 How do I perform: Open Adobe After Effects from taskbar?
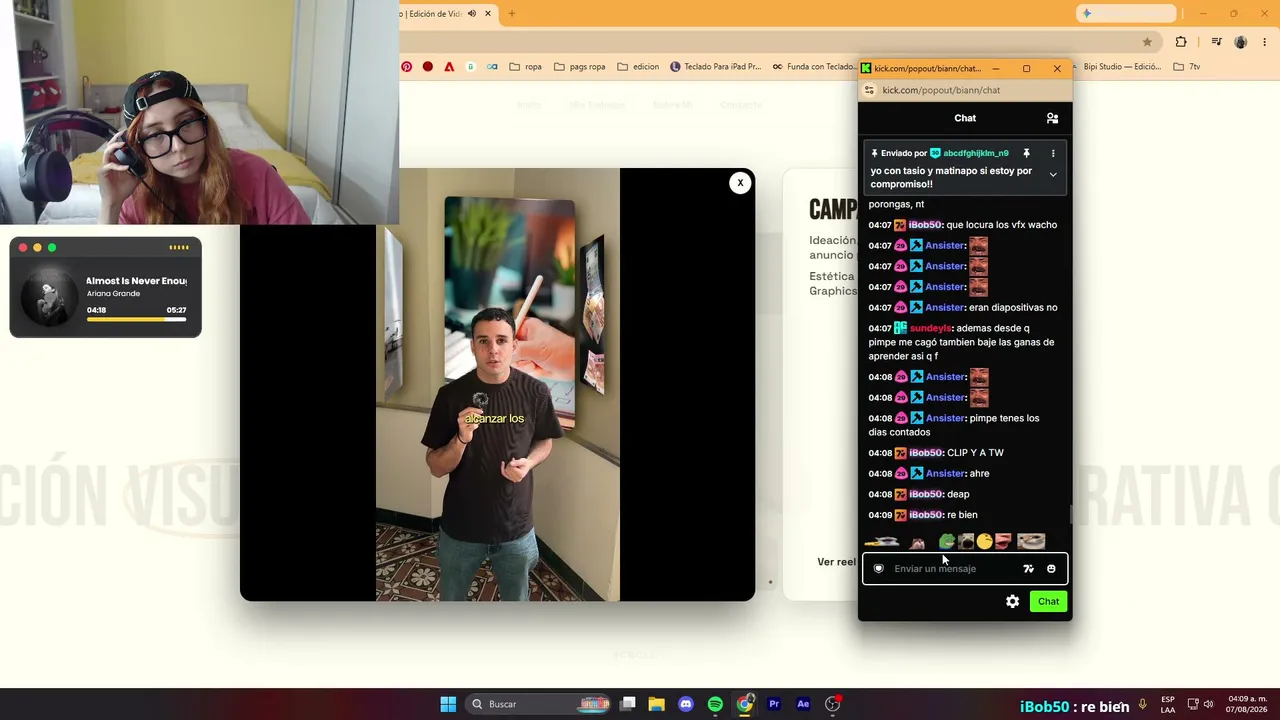coord(803,704)
